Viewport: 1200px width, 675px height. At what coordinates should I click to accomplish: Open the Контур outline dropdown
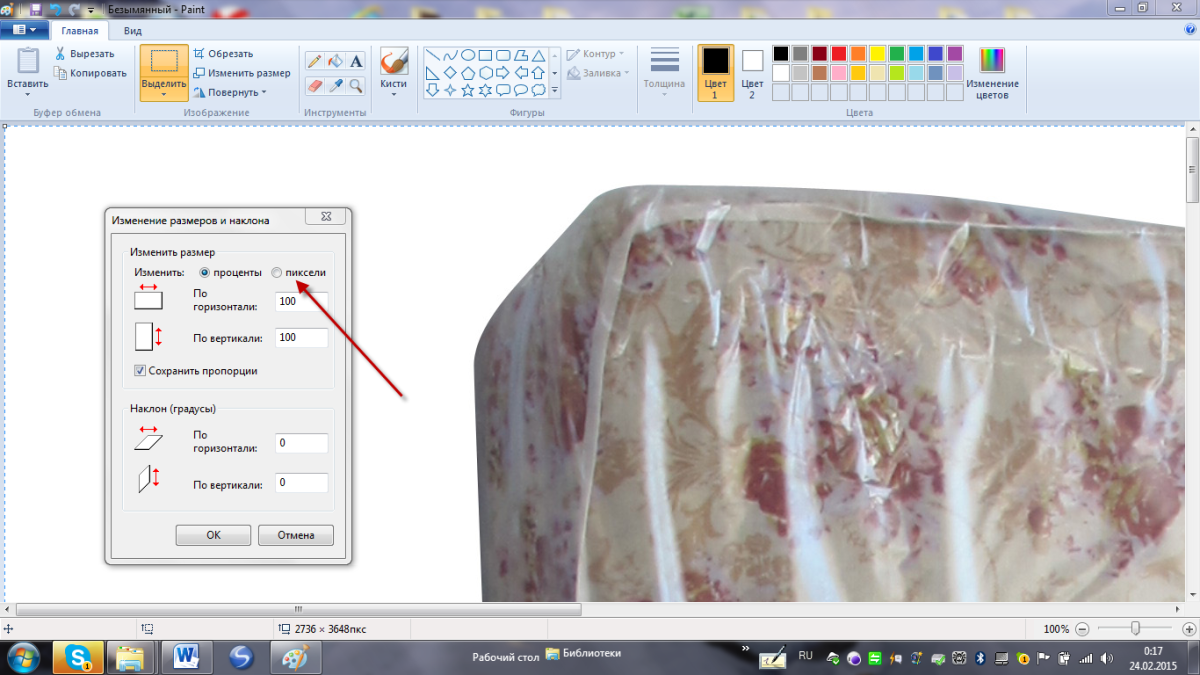(596, 54)
